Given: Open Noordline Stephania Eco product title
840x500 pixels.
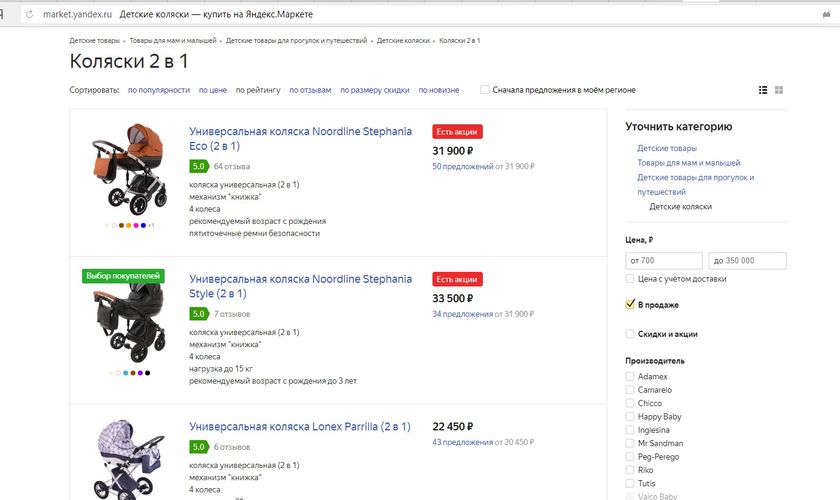Looking at the screenshot, I should pos(301,139).
